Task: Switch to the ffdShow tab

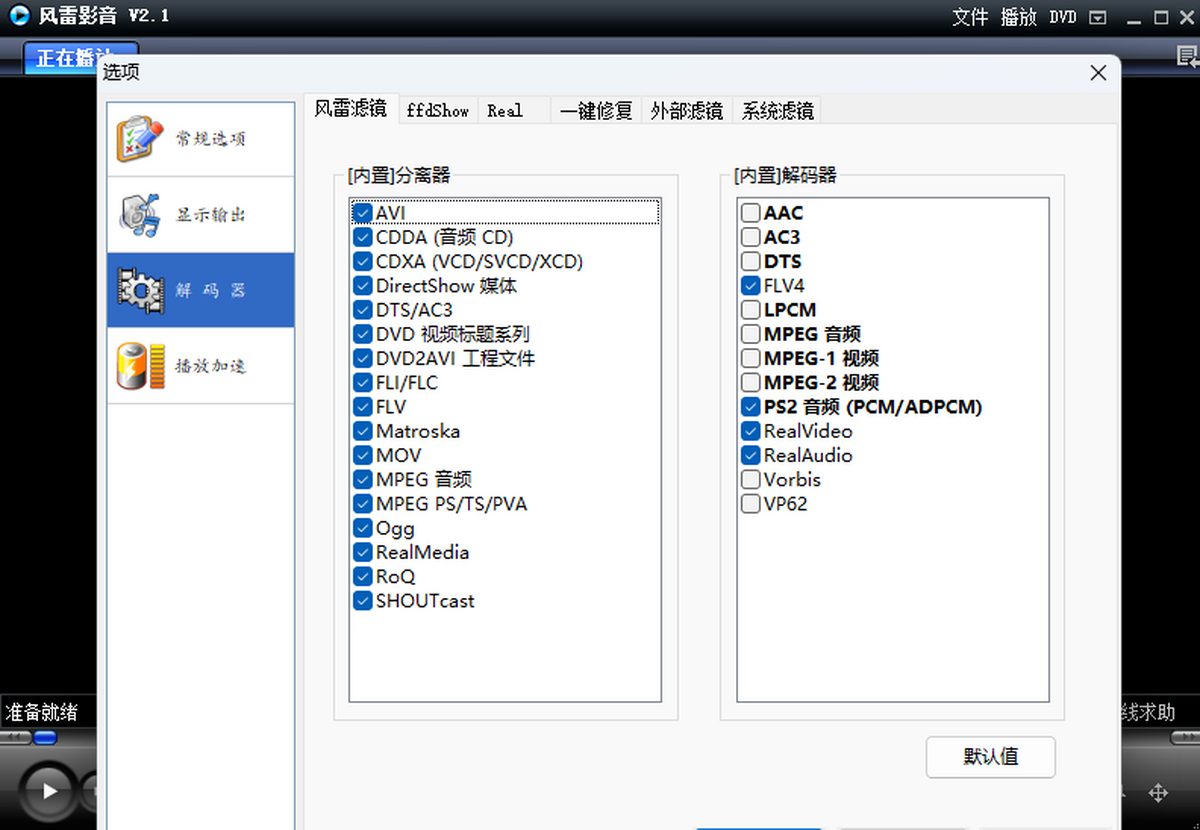Action: [438, 111]
